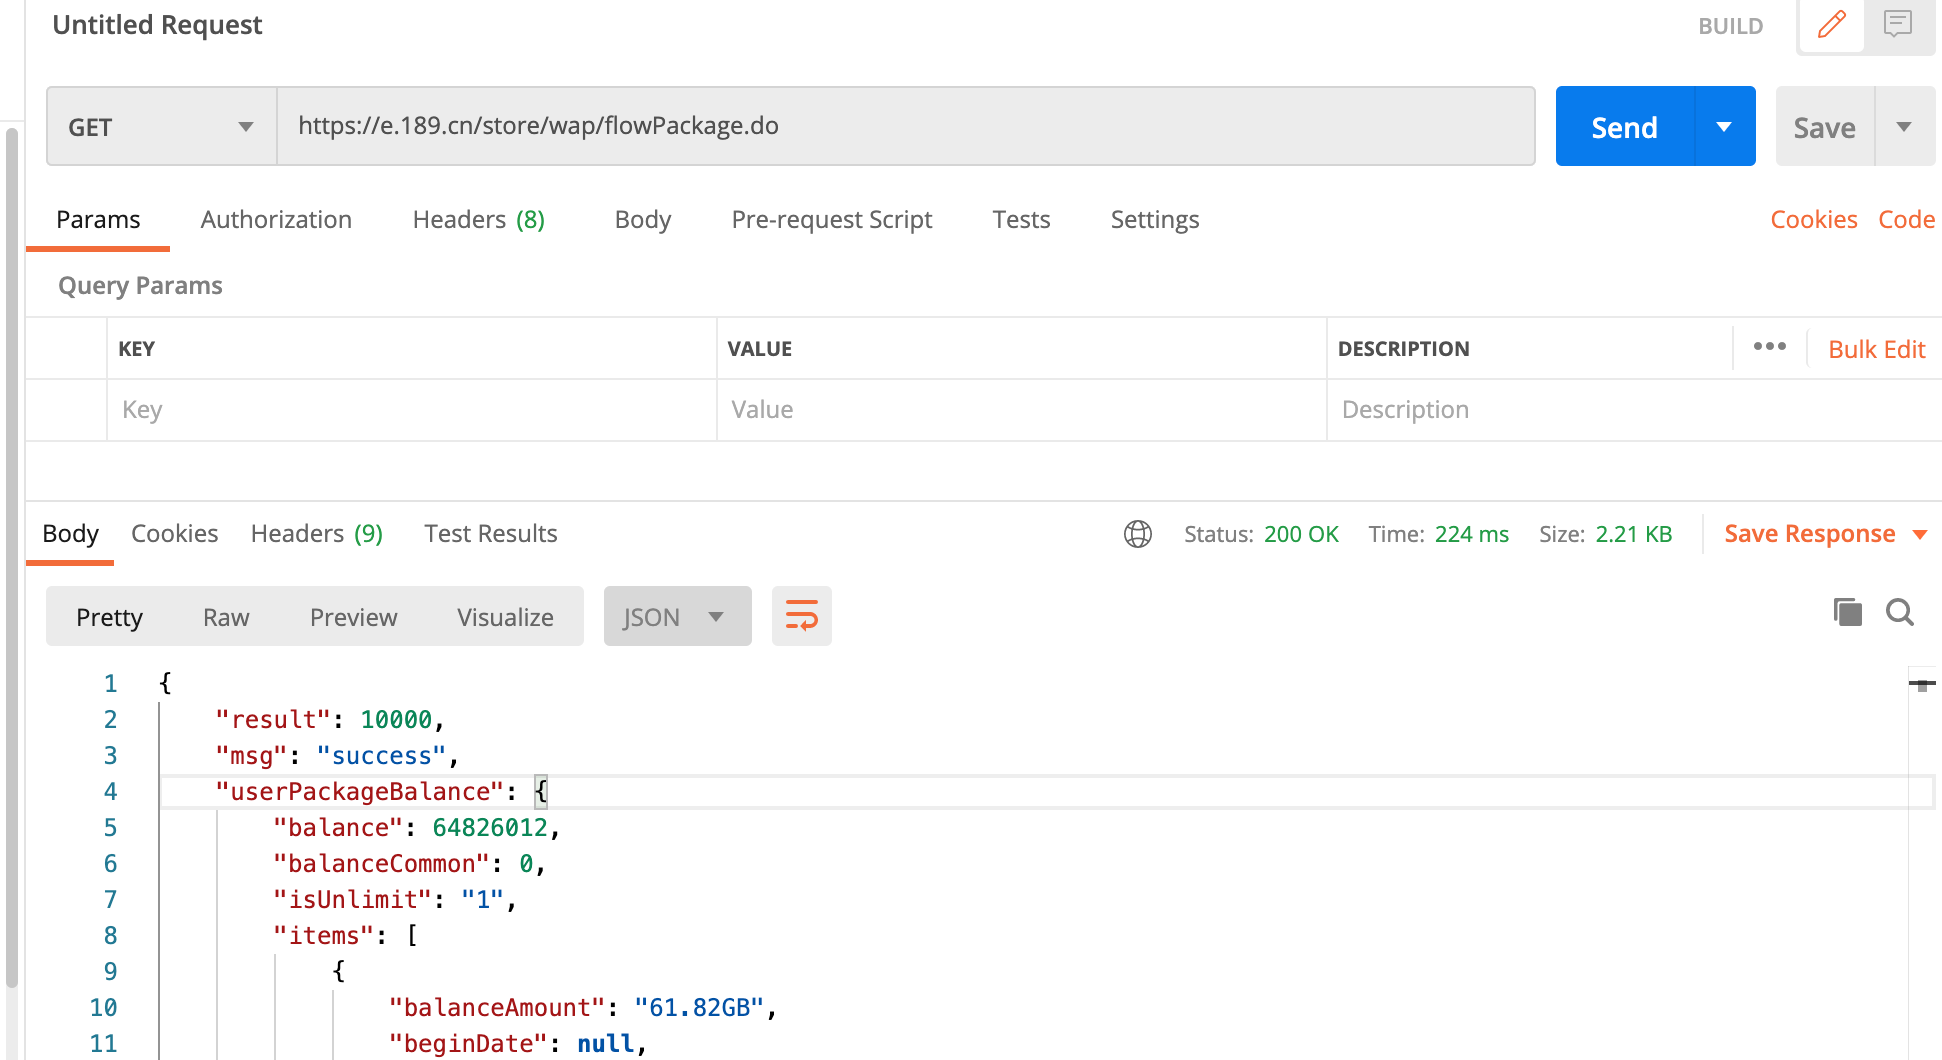Click the "beginDate": null line
1942x1060 pixels.
[518, 1044]
